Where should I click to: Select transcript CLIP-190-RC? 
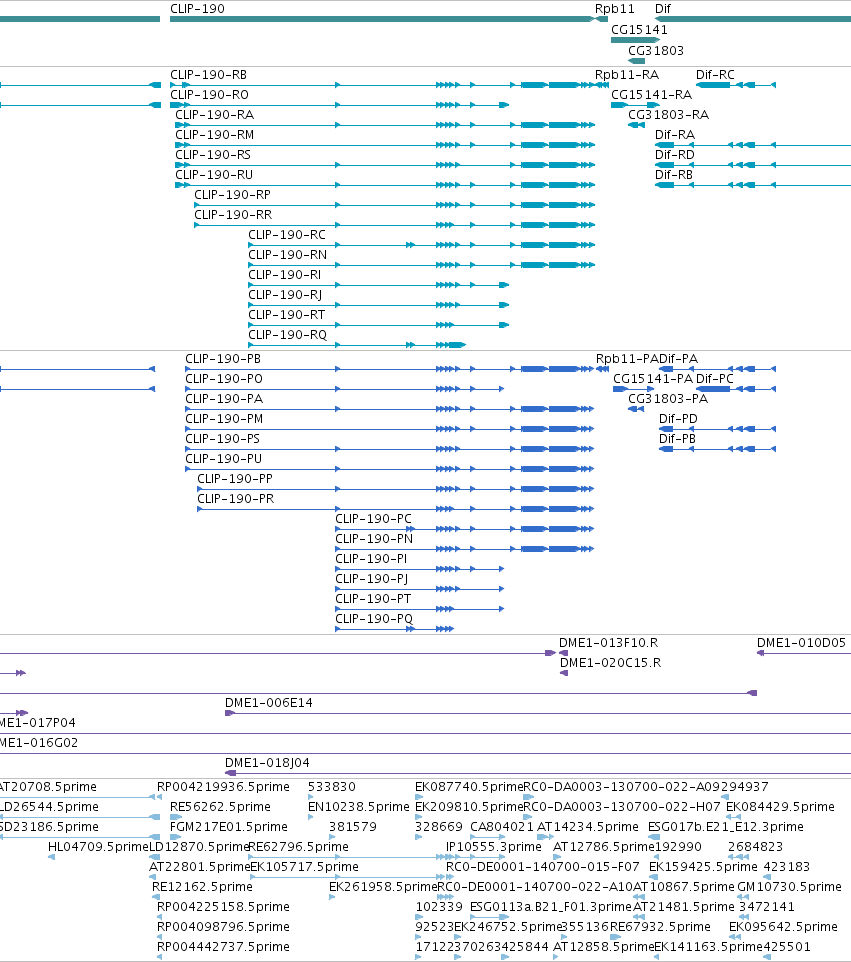(x=287, y=235)
